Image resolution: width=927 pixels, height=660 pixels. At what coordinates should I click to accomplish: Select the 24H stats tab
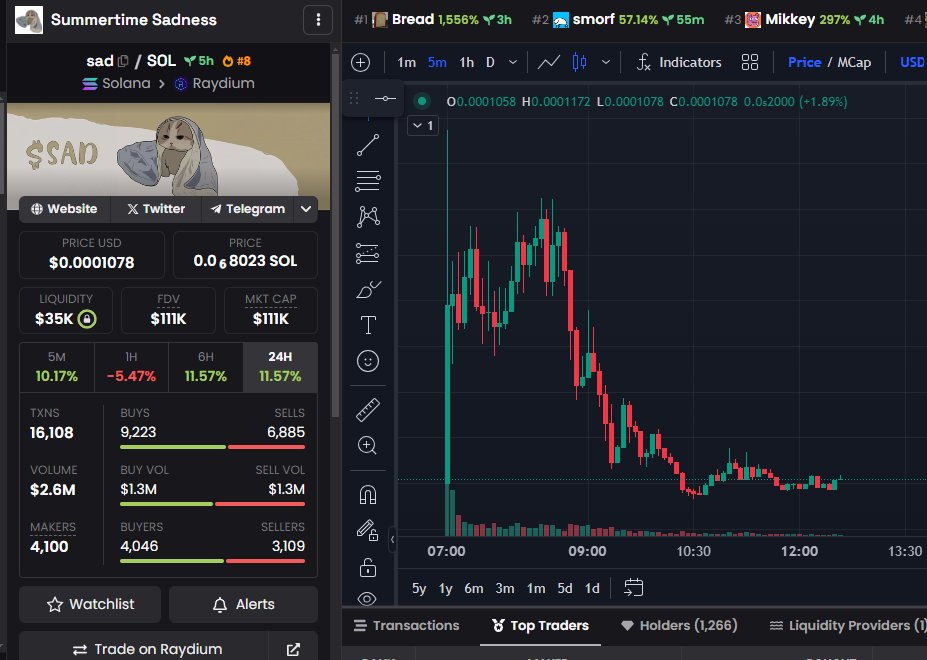tap(280, 367)
